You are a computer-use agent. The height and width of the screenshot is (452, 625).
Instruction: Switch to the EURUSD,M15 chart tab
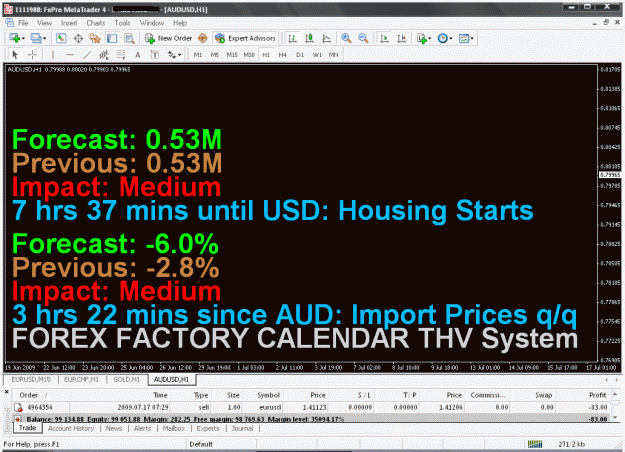(x=31, y=379)
